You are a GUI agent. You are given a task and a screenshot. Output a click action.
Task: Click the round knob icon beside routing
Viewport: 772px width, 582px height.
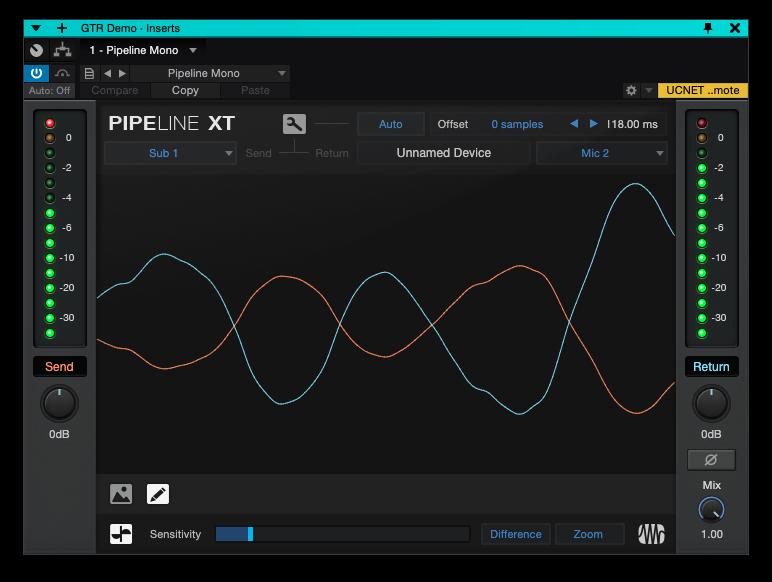(36, 50)
